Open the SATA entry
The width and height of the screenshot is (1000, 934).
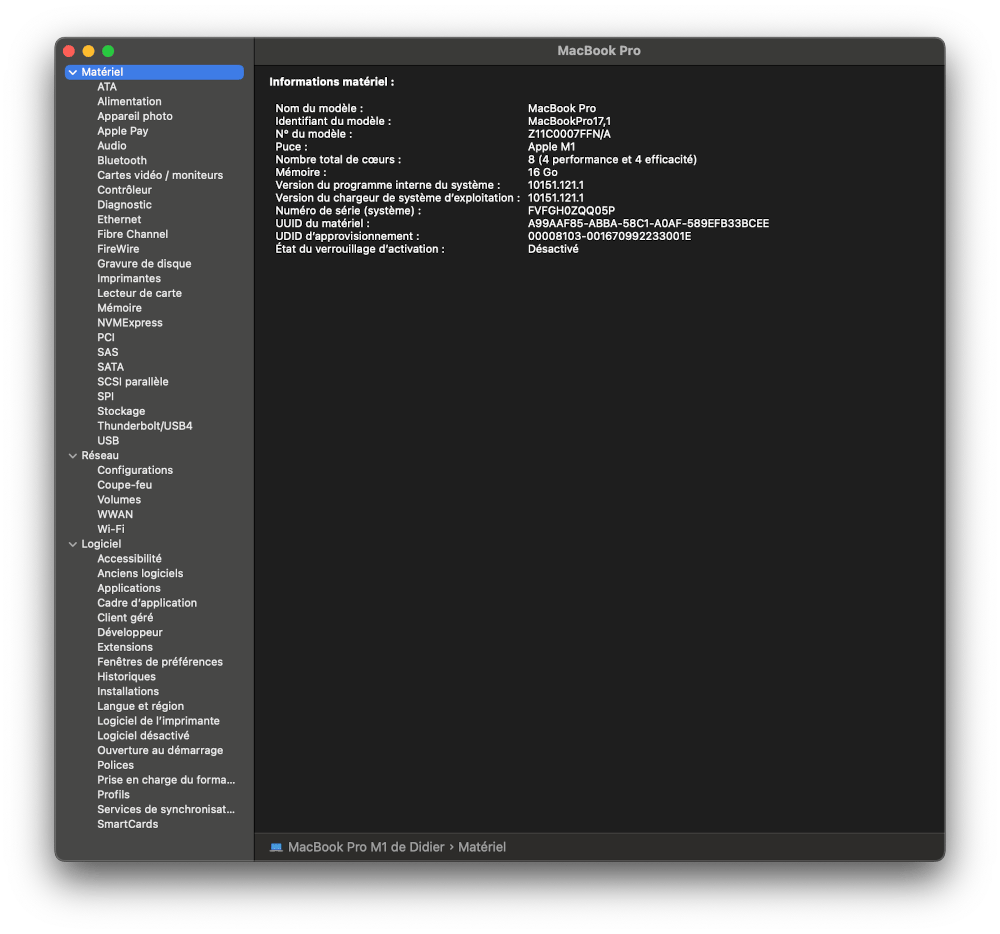110,367
